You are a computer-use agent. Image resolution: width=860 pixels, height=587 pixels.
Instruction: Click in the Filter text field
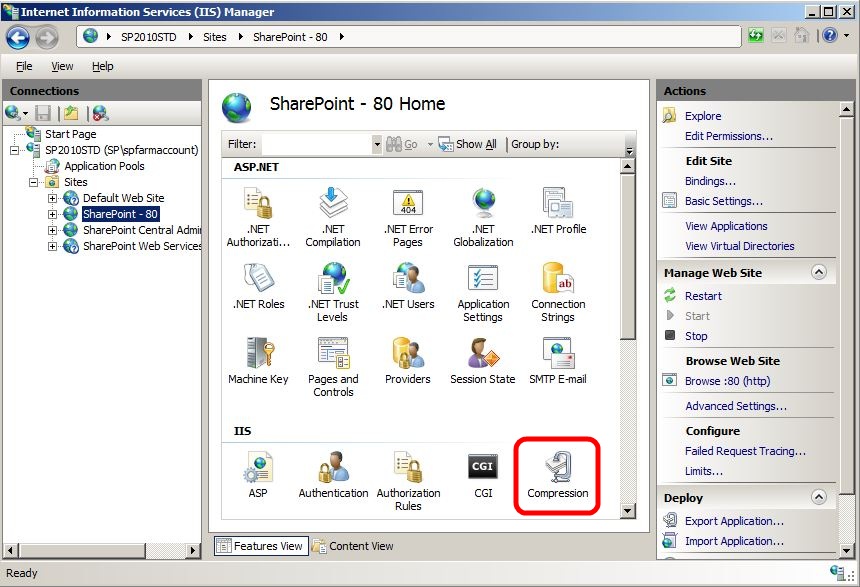coord(317,144)
